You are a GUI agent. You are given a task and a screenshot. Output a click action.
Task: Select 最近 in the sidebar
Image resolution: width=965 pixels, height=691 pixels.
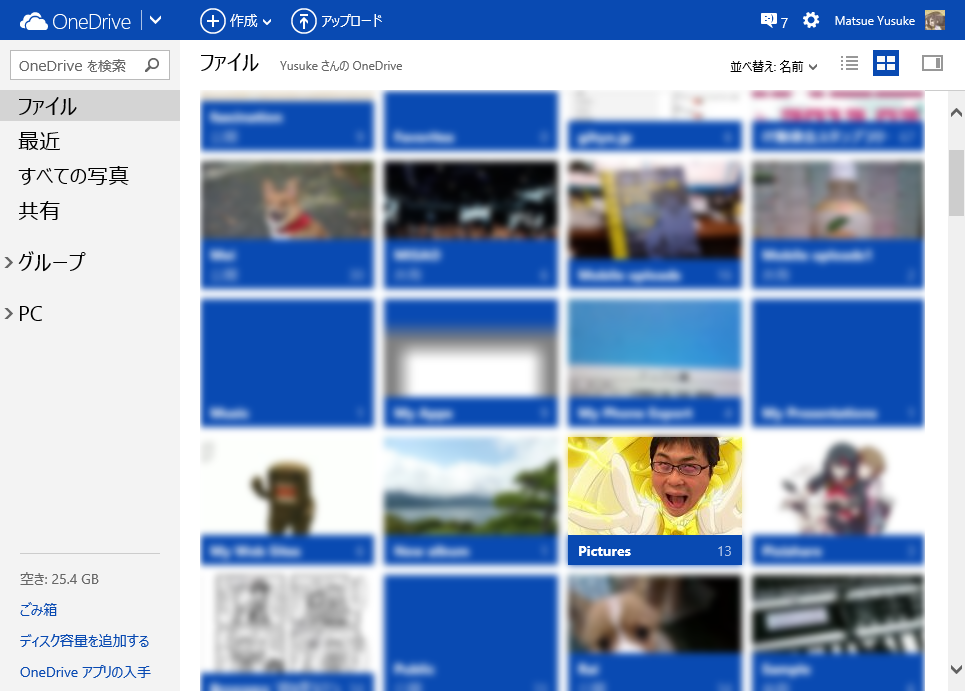click(x=39, y=142)
